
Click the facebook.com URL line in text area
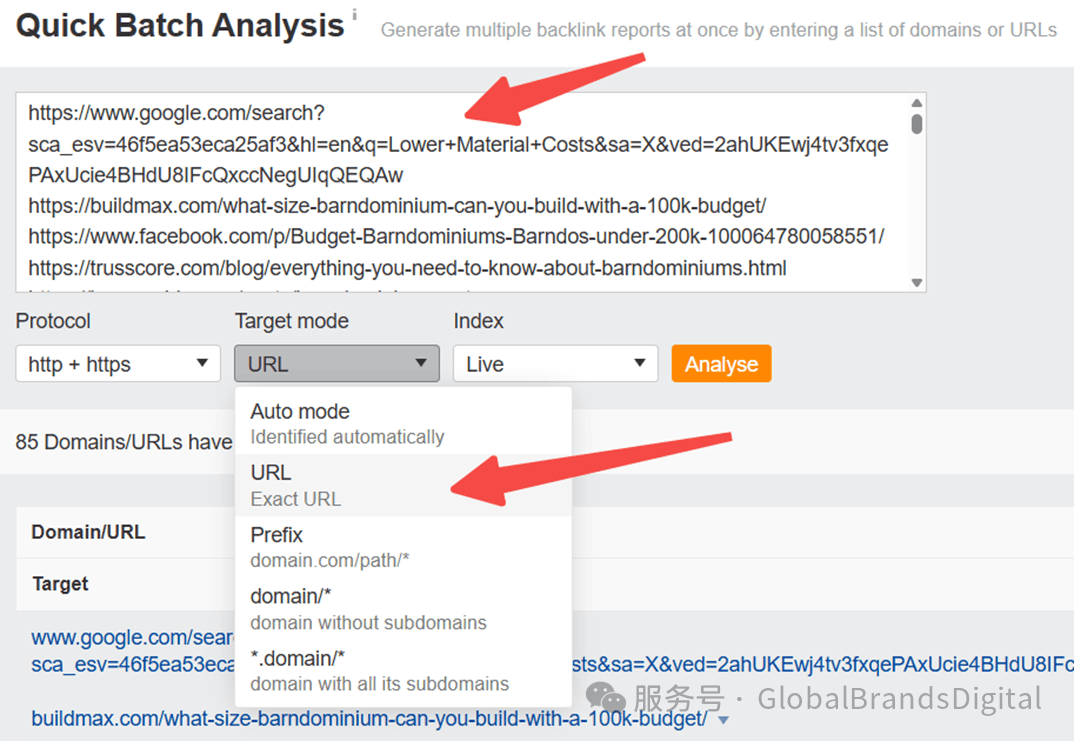click(456, 236)
